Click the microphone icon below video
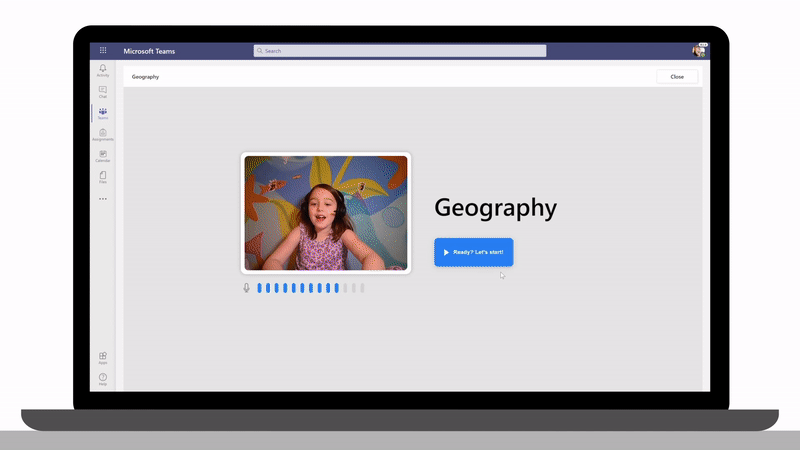 [246, 288]
